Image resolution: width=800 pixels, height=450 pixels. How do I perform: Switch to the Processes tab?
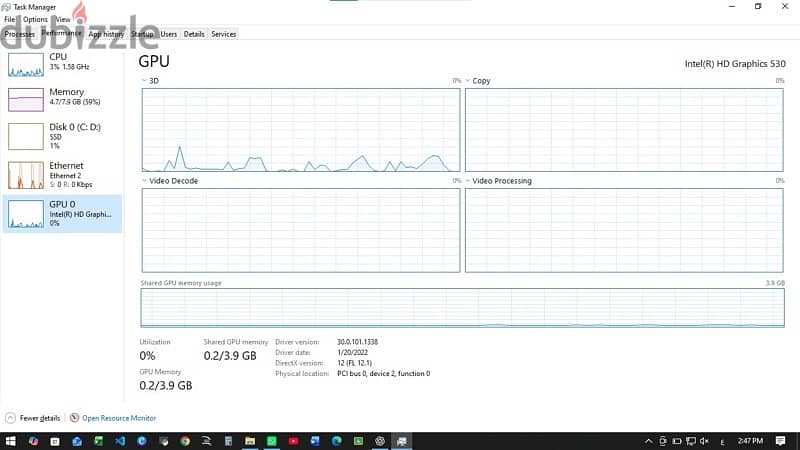pyautogui.click(x=19, y=34)
